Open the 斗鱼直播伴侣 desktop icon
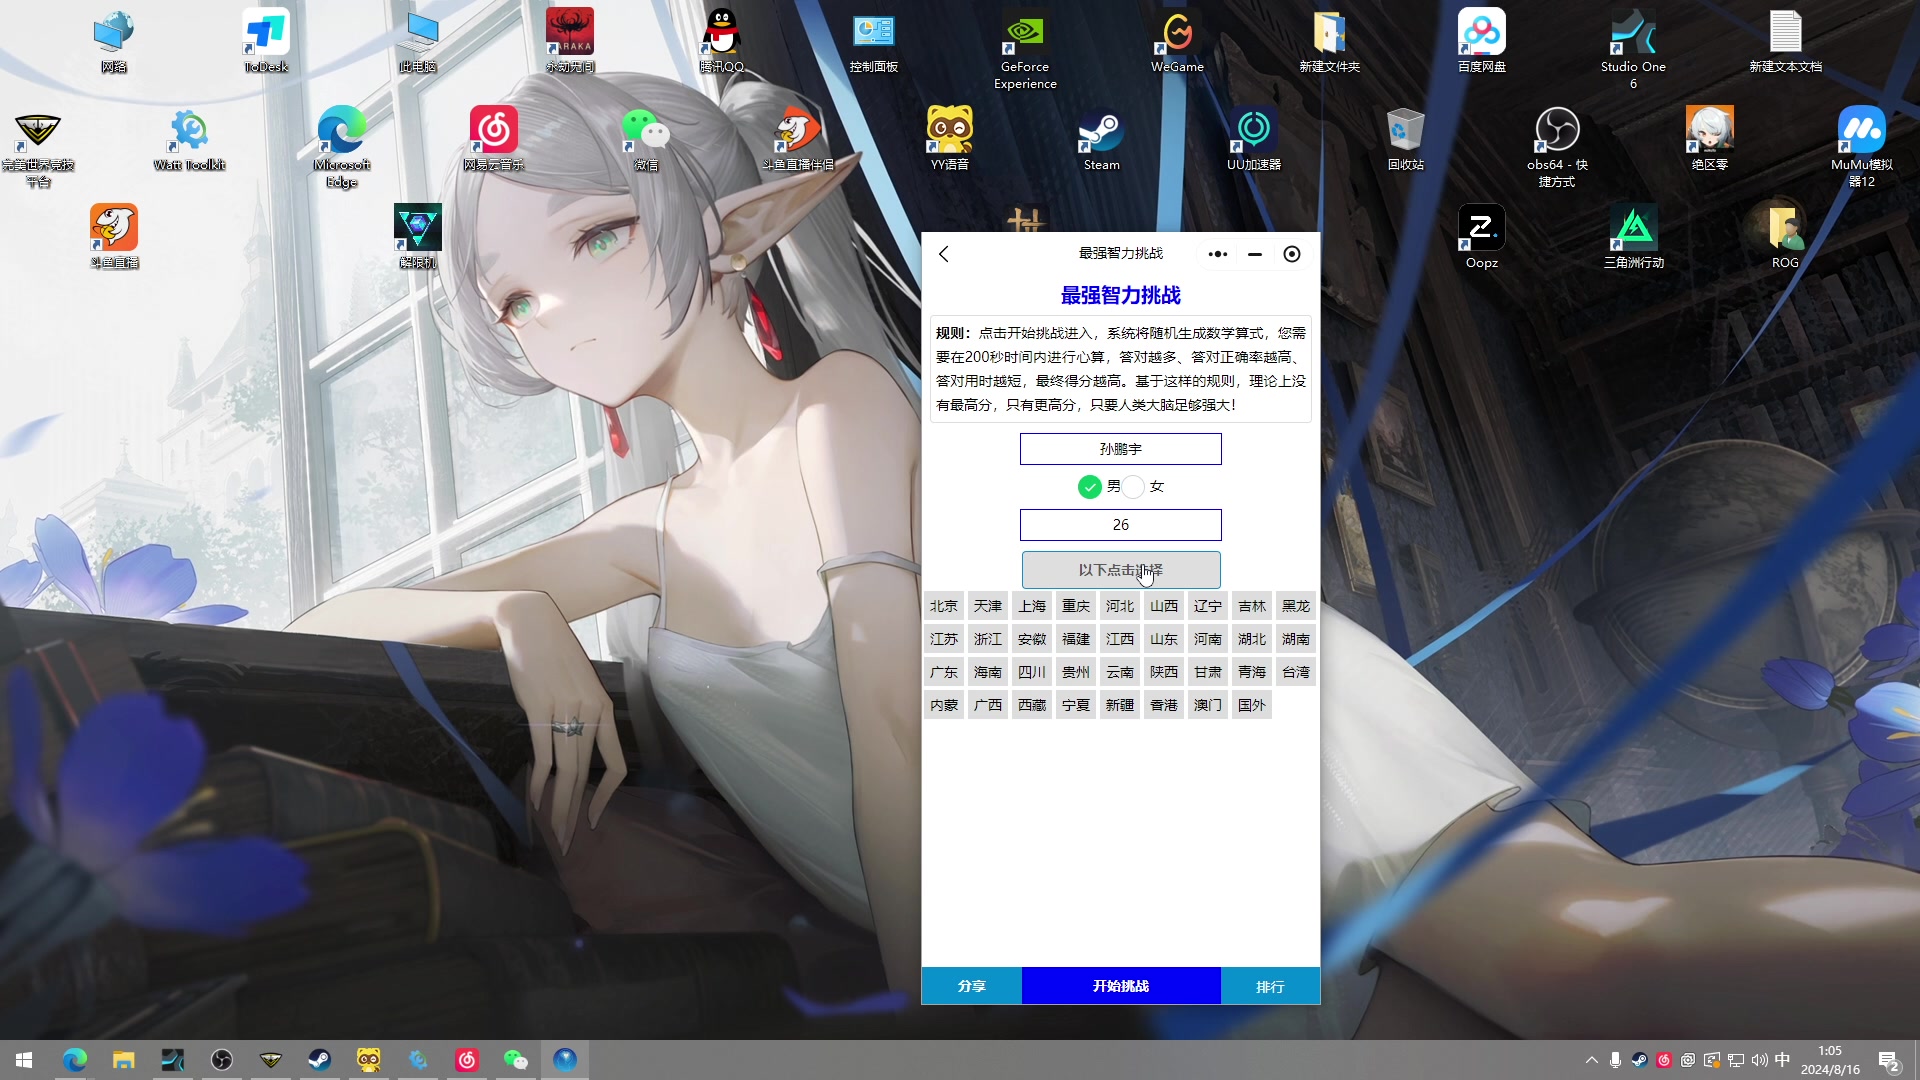This screenshot has height=1080, width=1920. 797,139
